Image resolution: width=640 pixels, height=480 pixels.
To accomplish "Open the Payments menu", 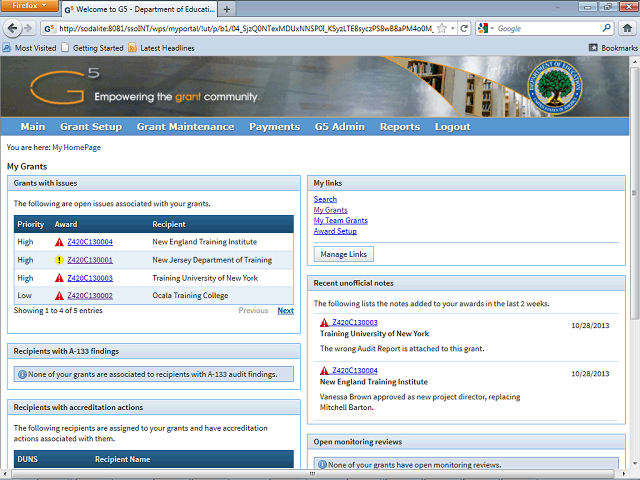I will (274, 127).
